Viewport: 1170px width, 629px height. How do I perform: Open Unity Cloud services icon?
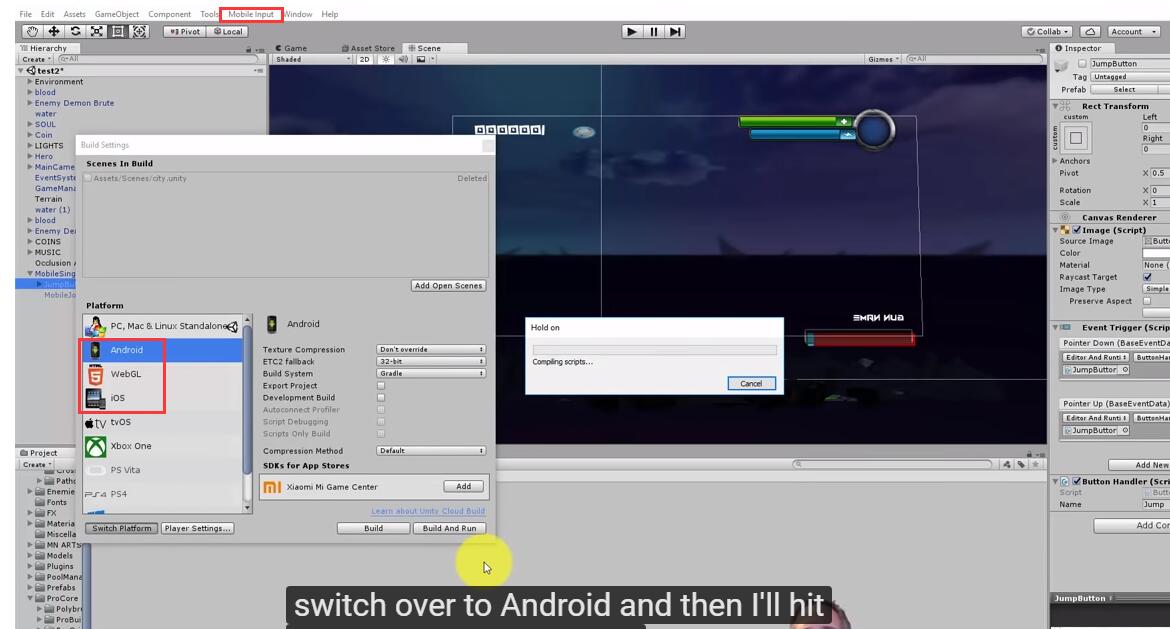point(1090,31)
